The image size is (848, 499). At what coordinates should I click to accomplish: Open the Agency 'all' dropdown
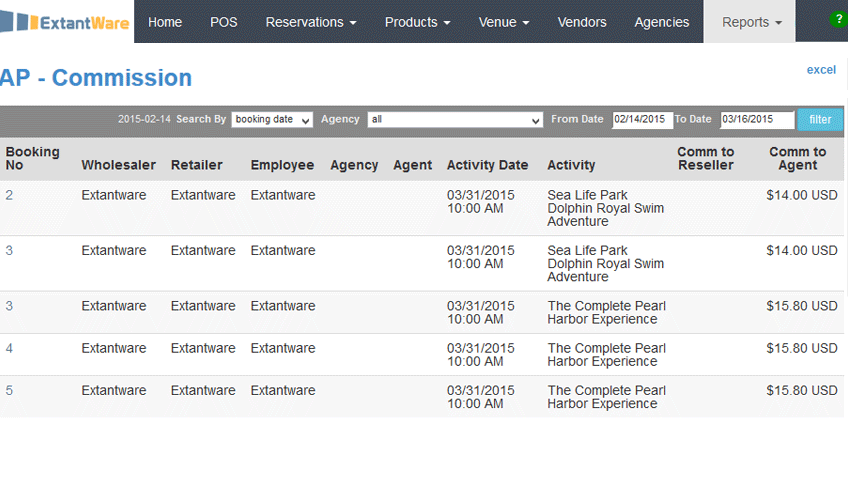point(455,119)
